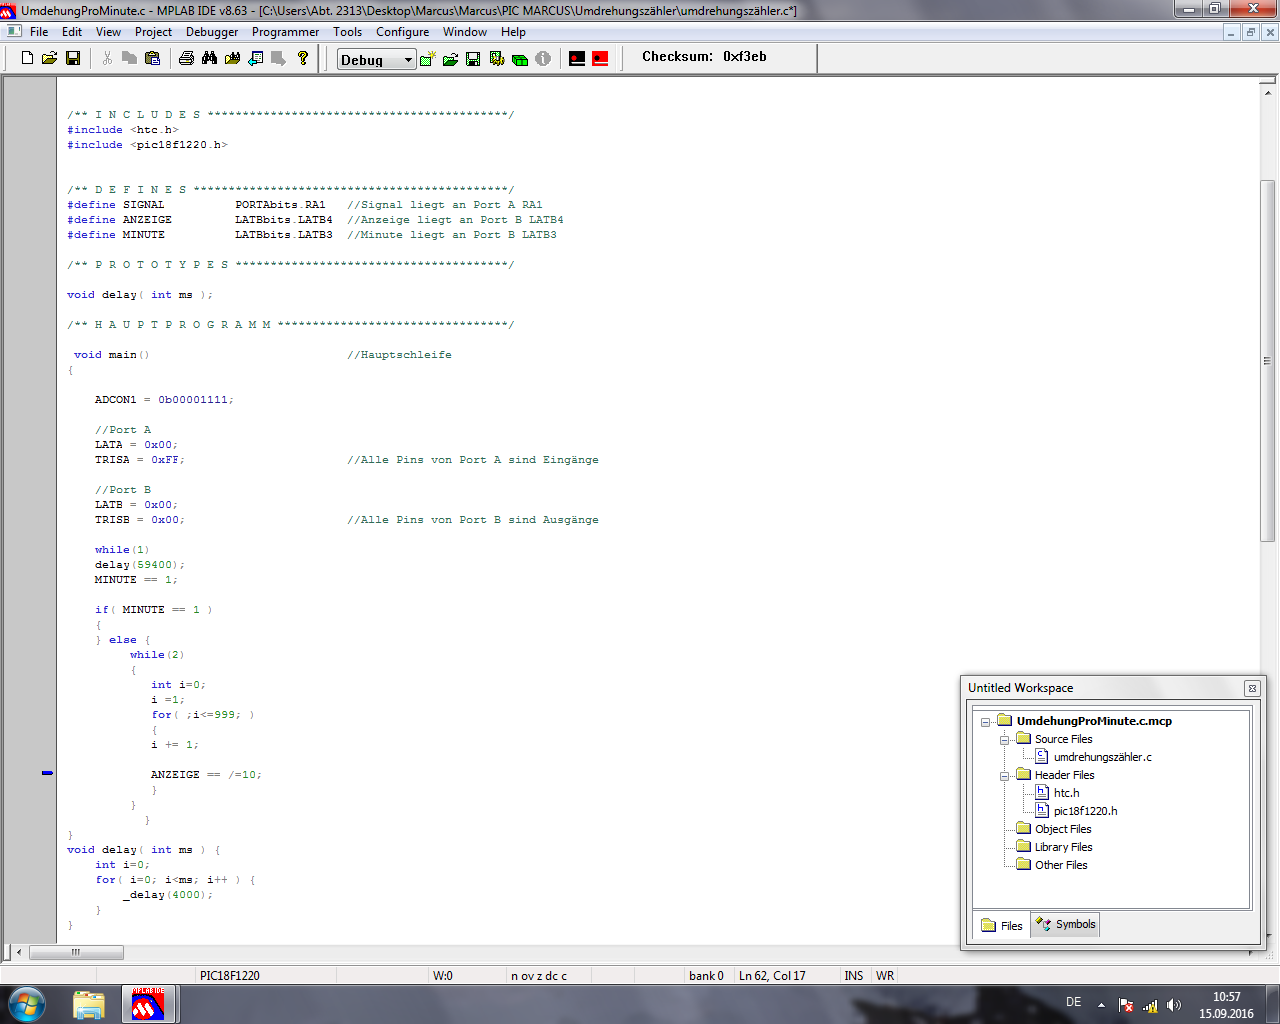Click the Open File icon in the standard toolbar

[49, 58]
